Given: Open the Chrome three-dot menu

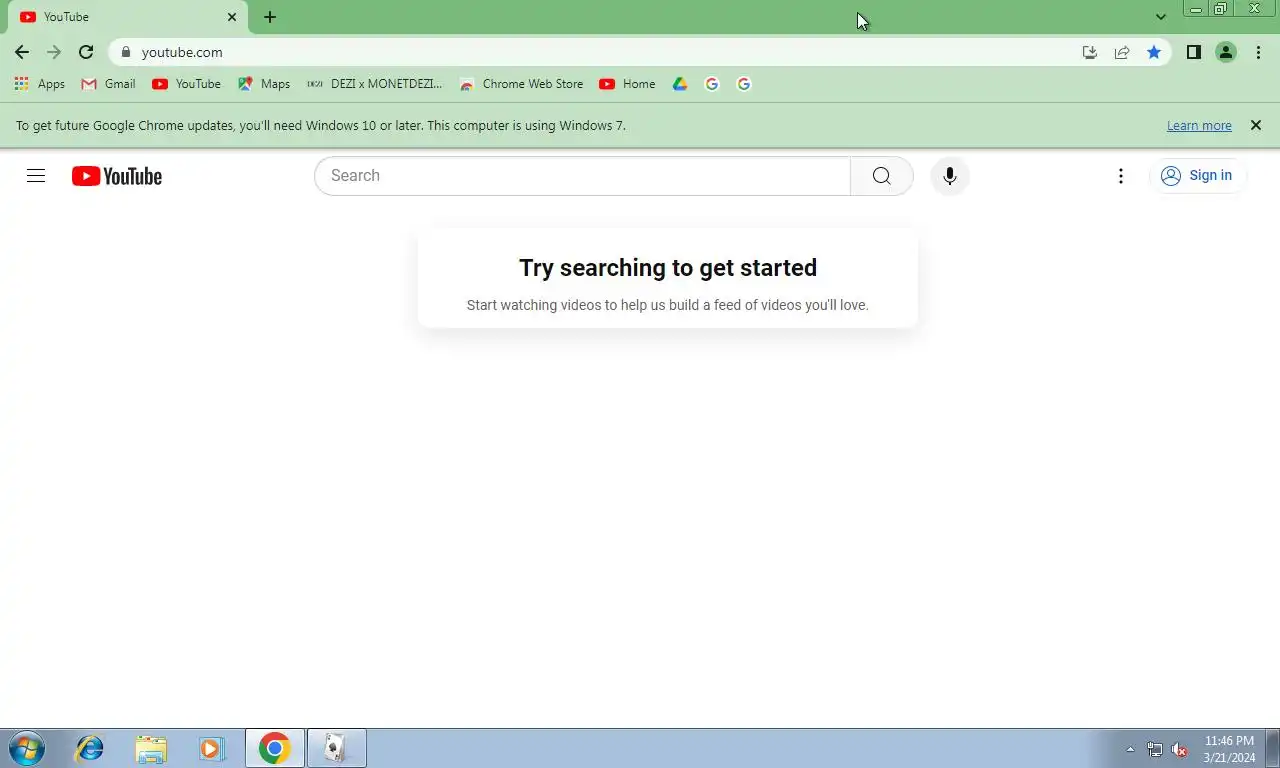Looking at the screenshot, I should tap(1258, 52).
